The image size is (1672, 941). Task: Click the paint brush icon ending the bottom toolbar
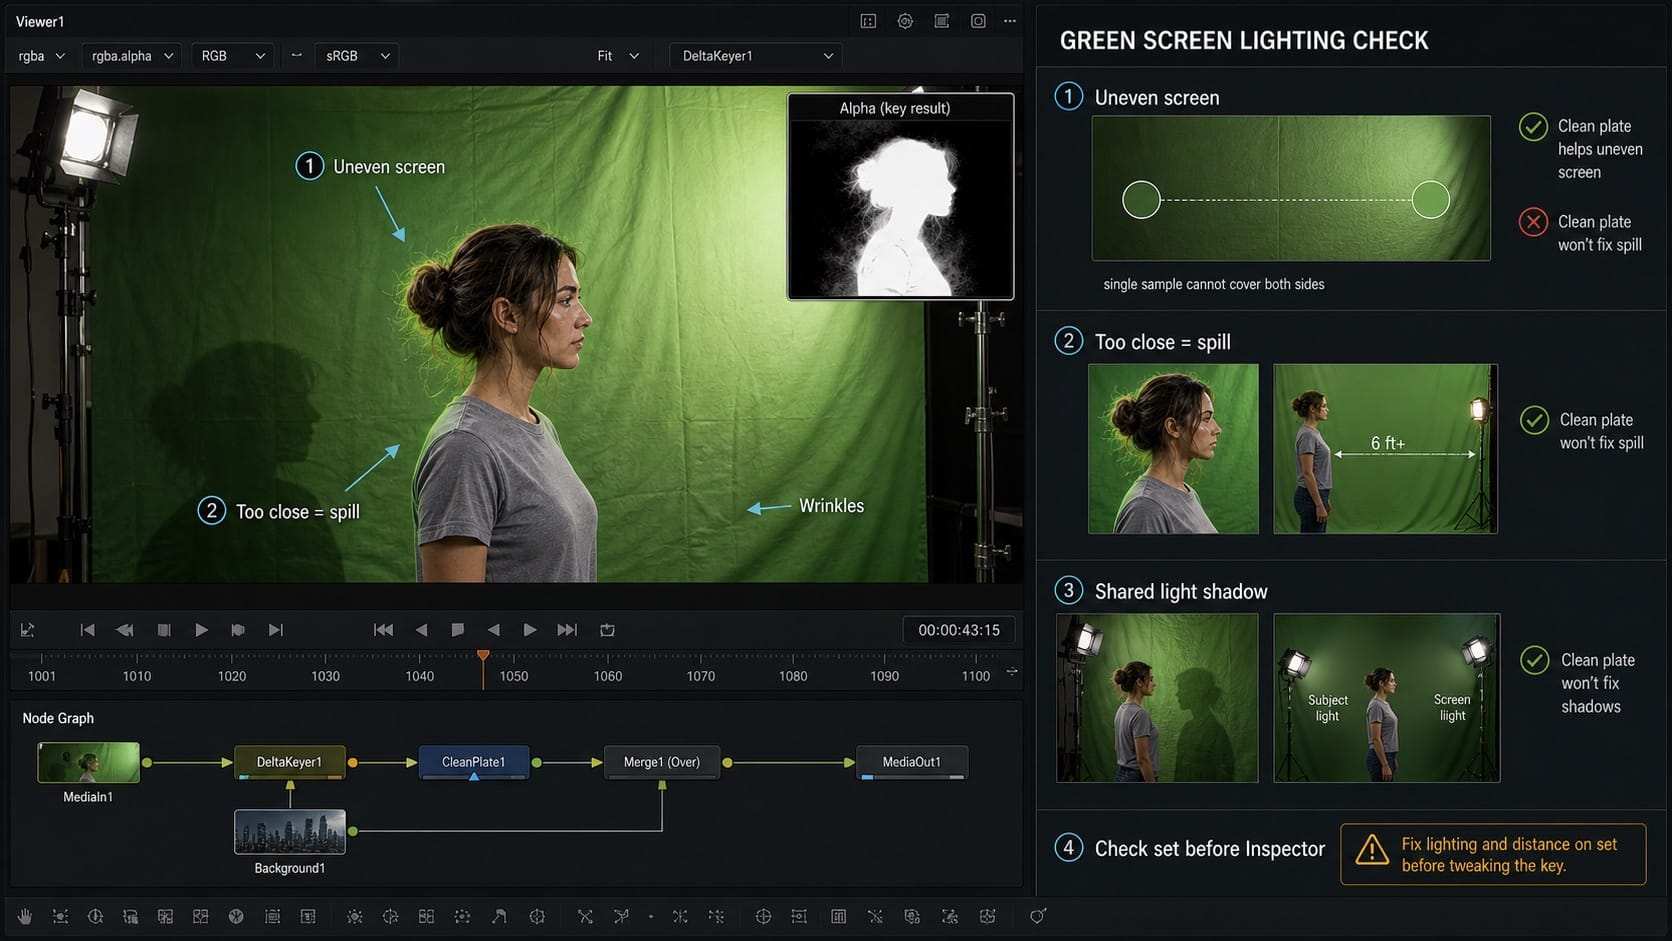tap(1038, 916)
